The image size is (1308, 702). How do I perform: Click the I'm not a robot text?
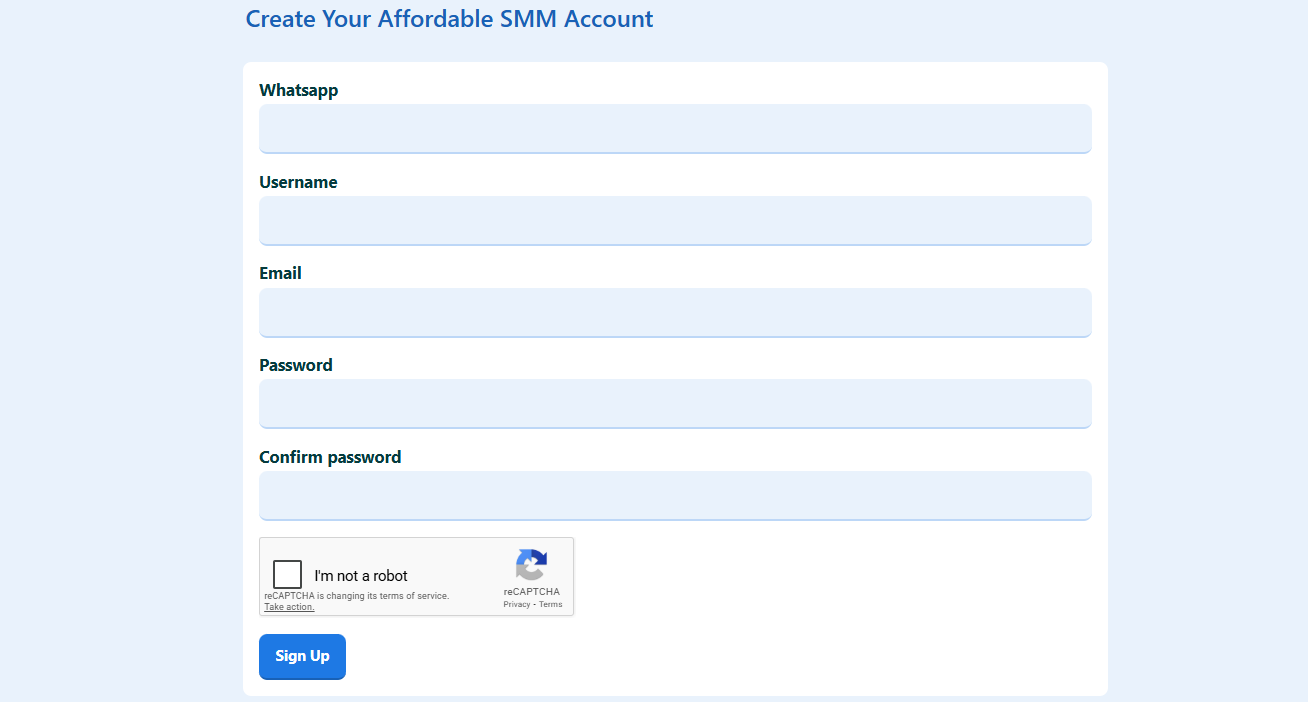click(361, 576)
